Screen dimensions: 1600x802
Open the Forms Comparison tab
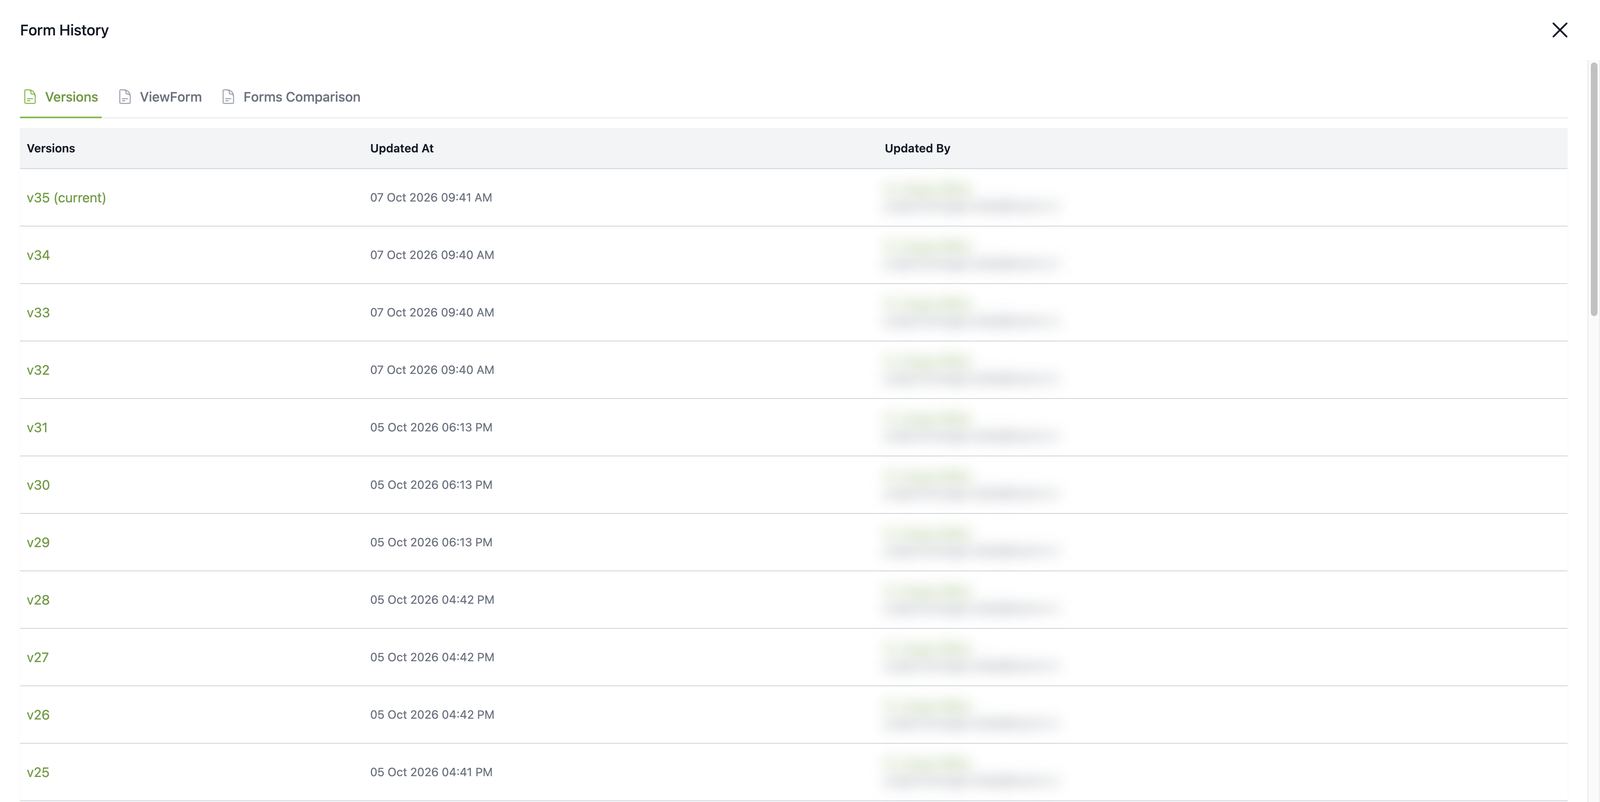click(x=291, y=97)
